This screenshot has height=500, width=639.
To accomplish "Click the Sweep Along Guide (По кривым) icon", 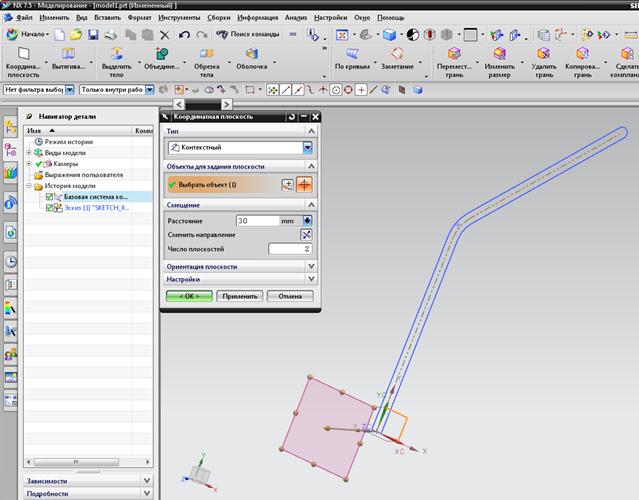I will click(352, 54).
